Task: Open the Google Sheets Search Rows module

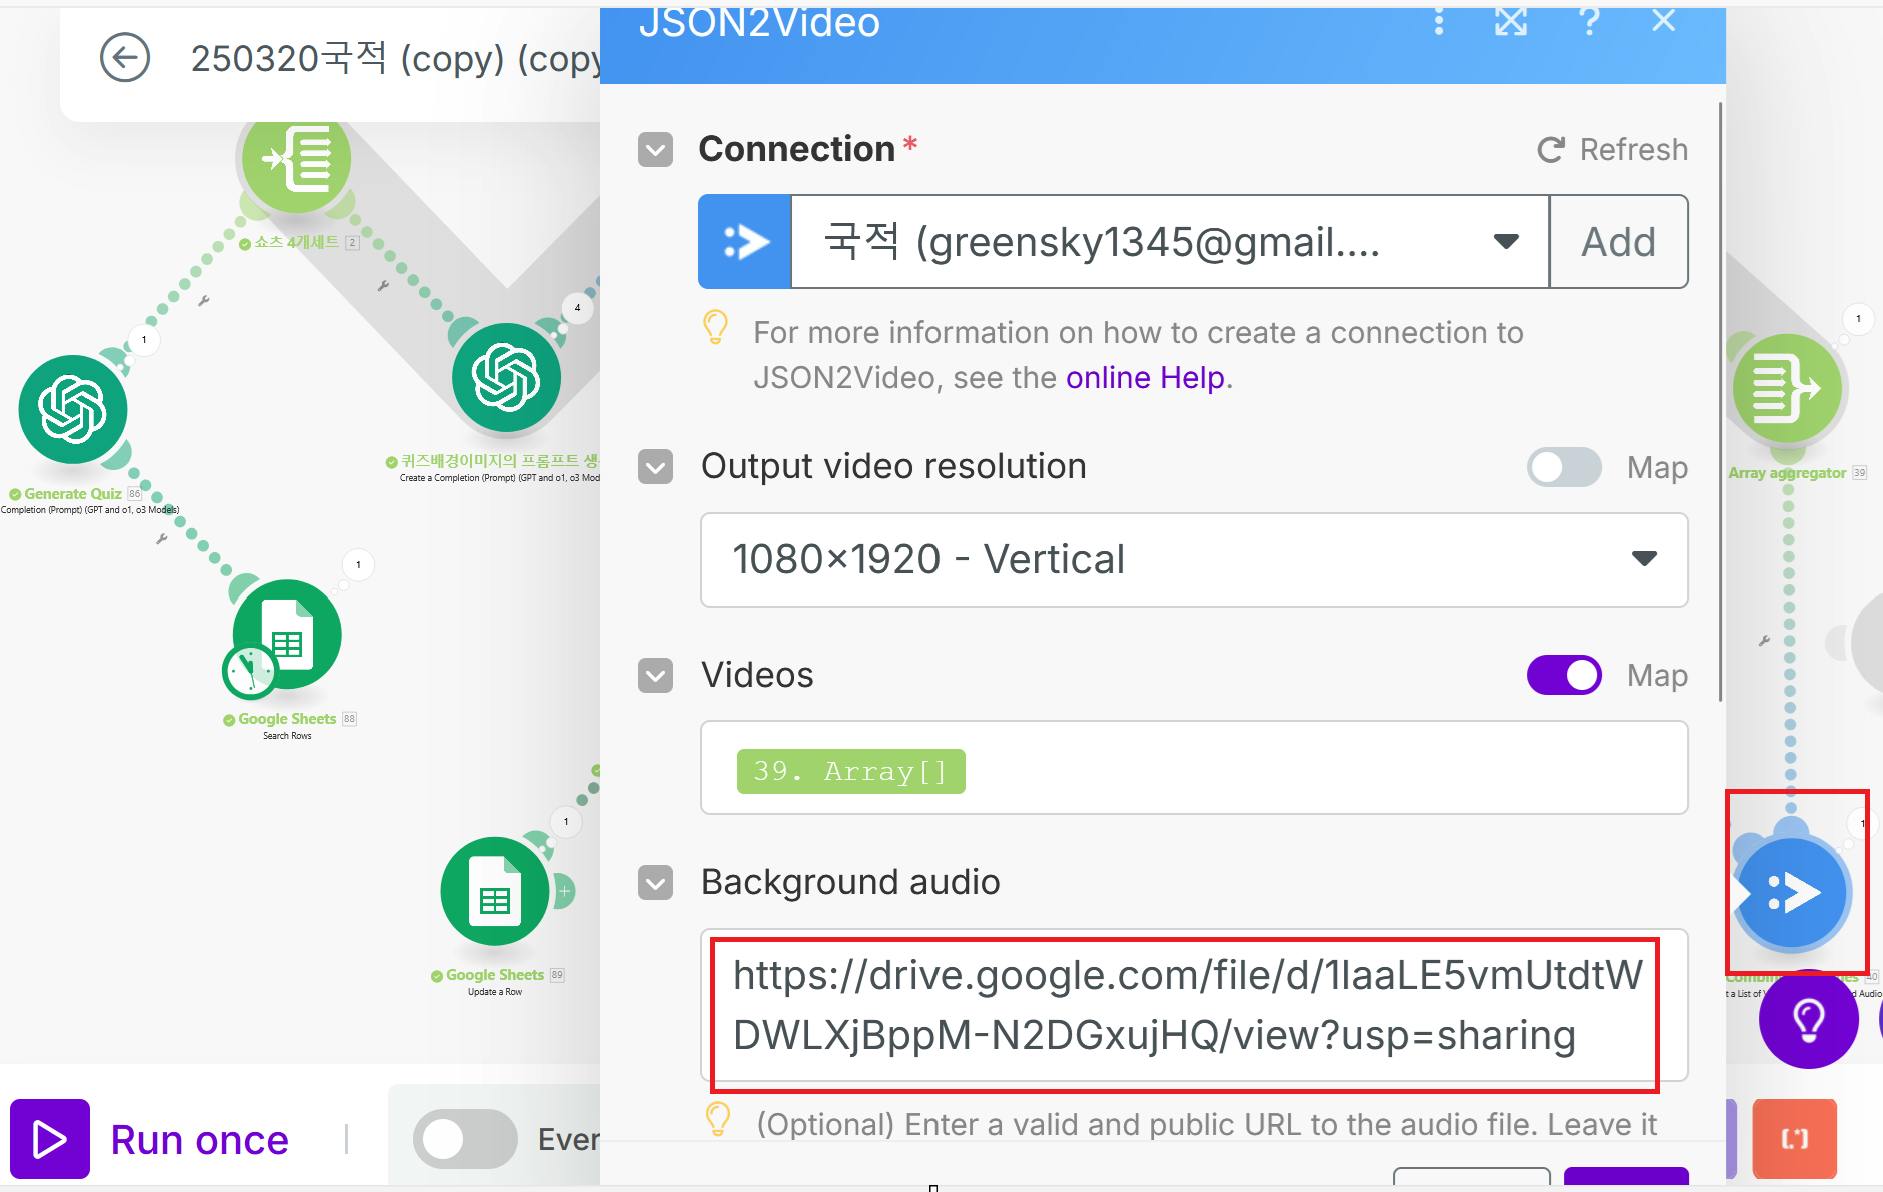Action: (287, 634)
